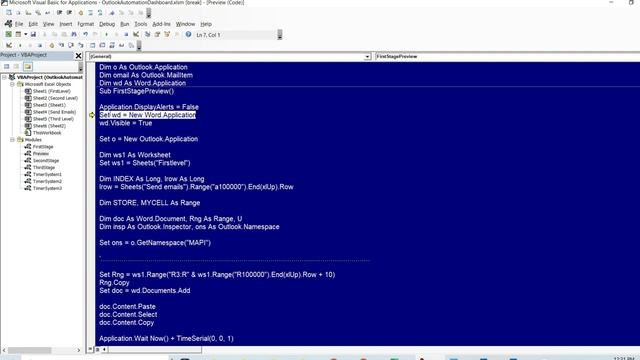Screen dimensions: 640x360
Task: Close the Project - VBAProject panel
Action: 78,56
